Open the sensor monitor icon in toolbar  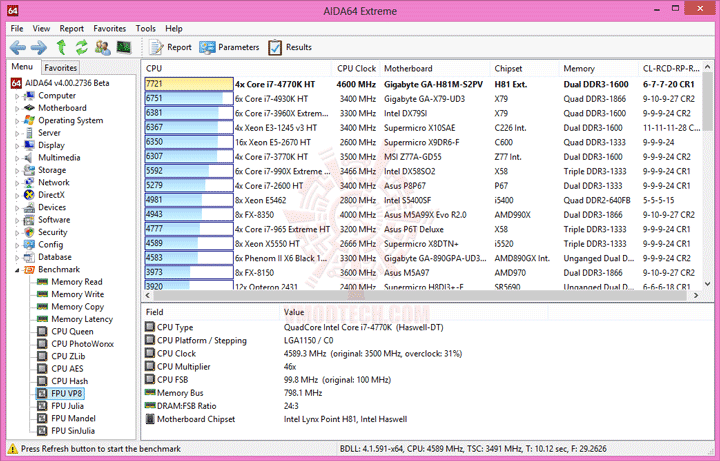click(124, 47)
